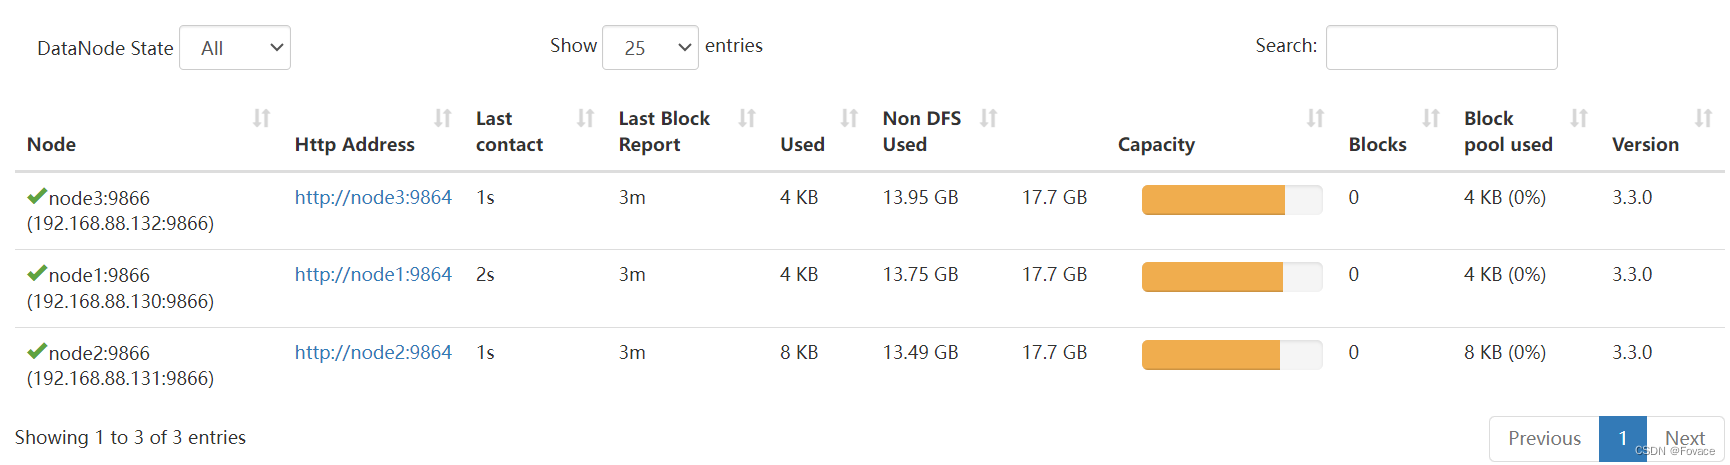Sort by Block pool used icon

(1579, 119)
